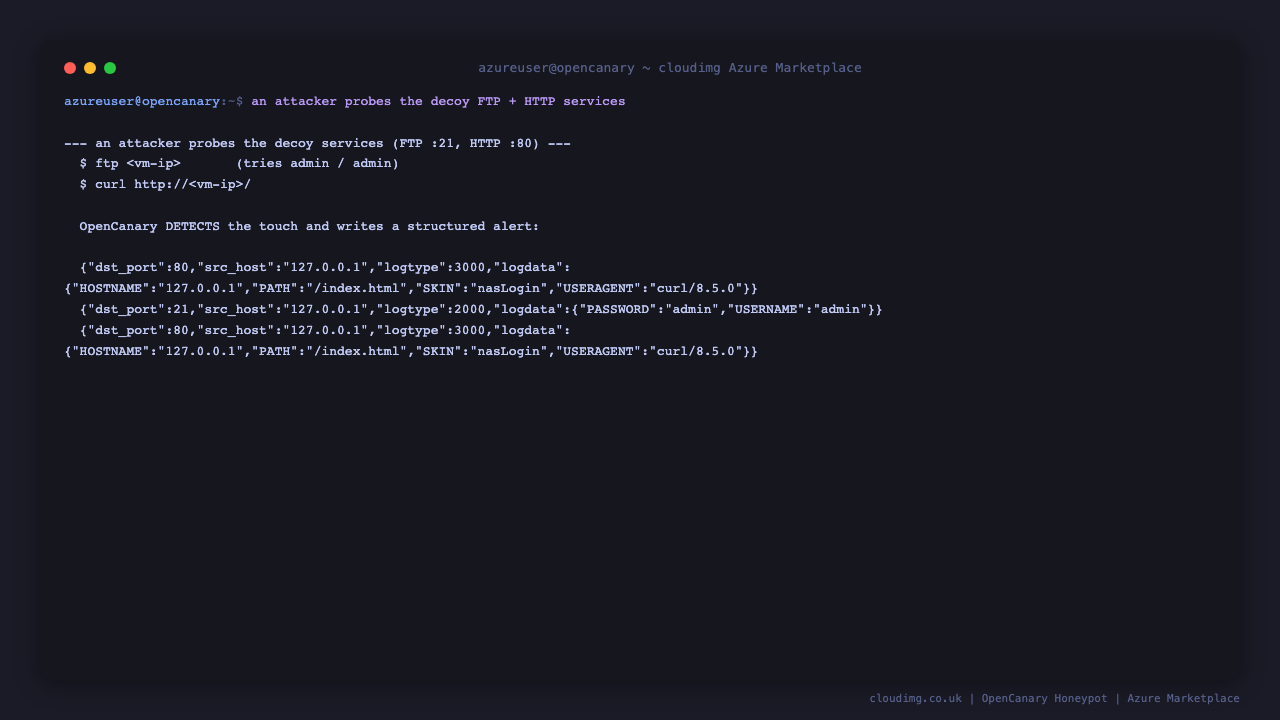Click the last dst_port 80 logtype 3000 line
The image size is (1280, 720).
pos(325,330)
